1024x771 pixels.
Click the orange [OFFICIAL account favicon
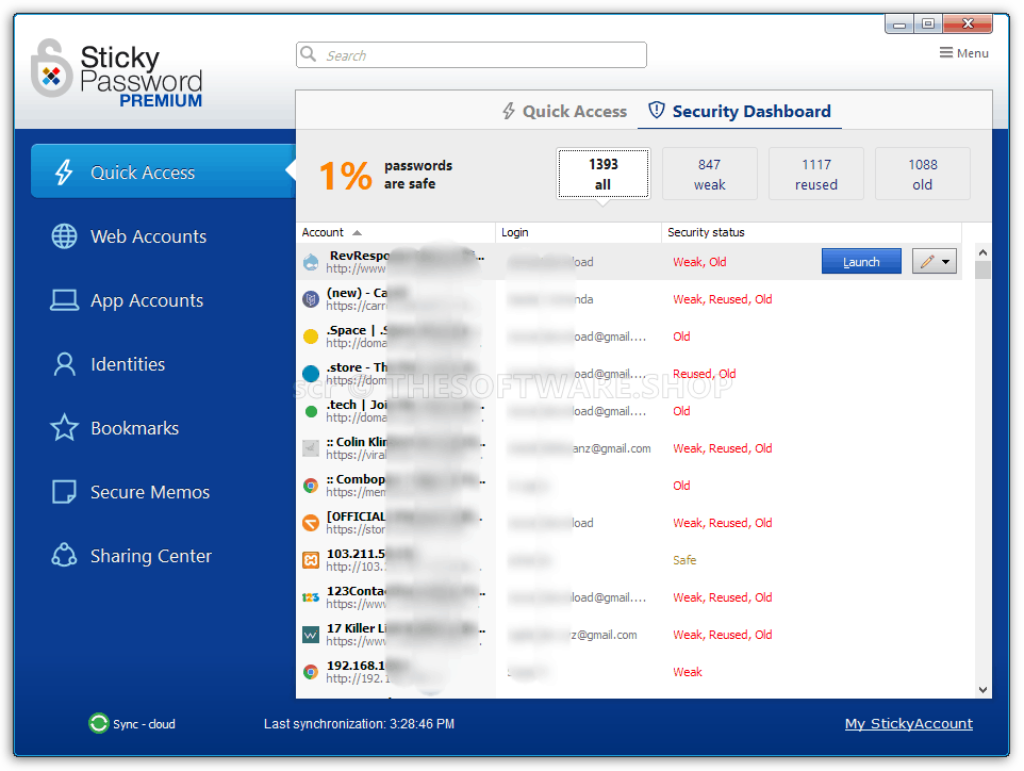coord(311,523)
